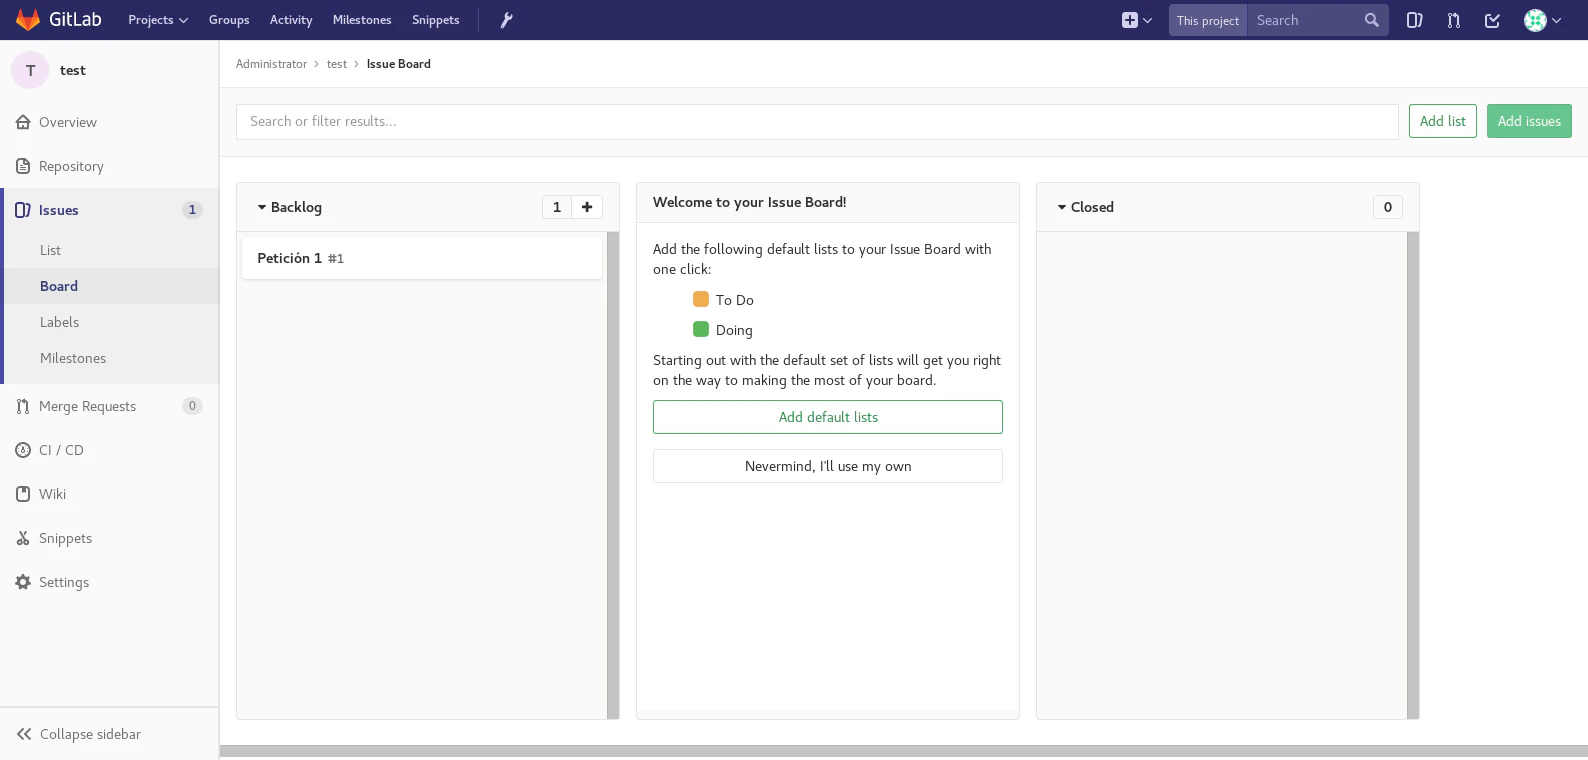Click the issues icon in top navbar
This screenshot has width=1588, height=760.
[x=1414, y=20]
